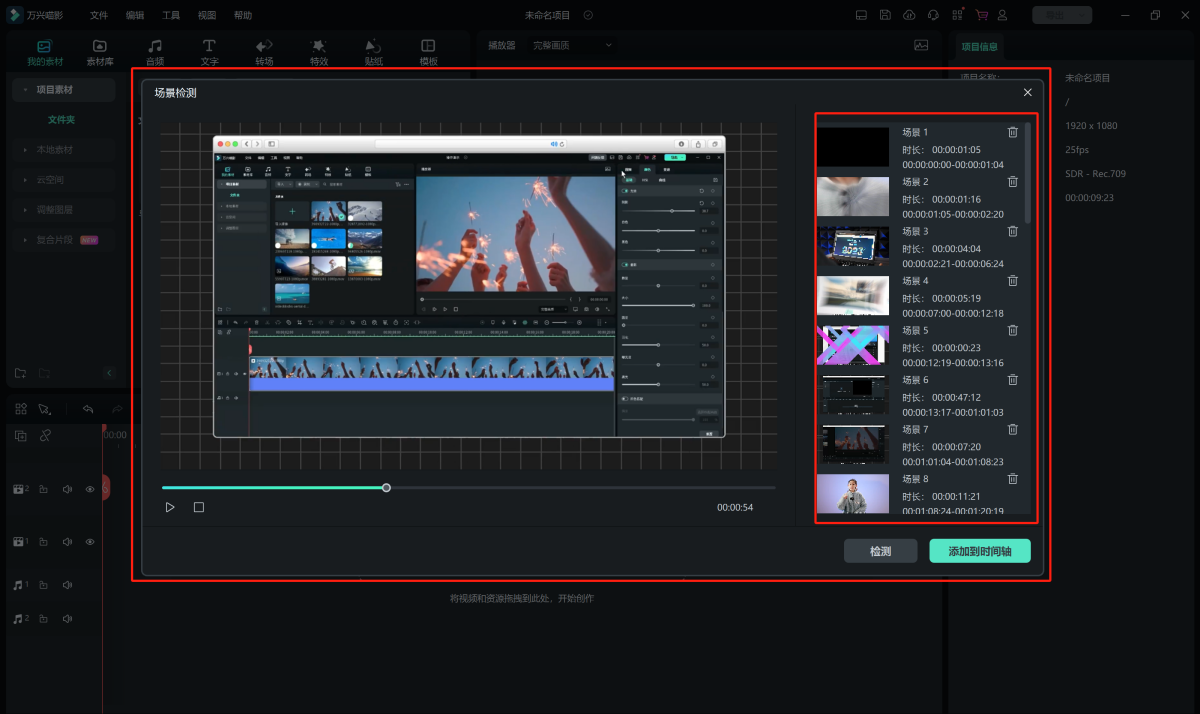Delete scene 5 using the trash icon
The image size is (1200, 714).
tap(1012, 330)
